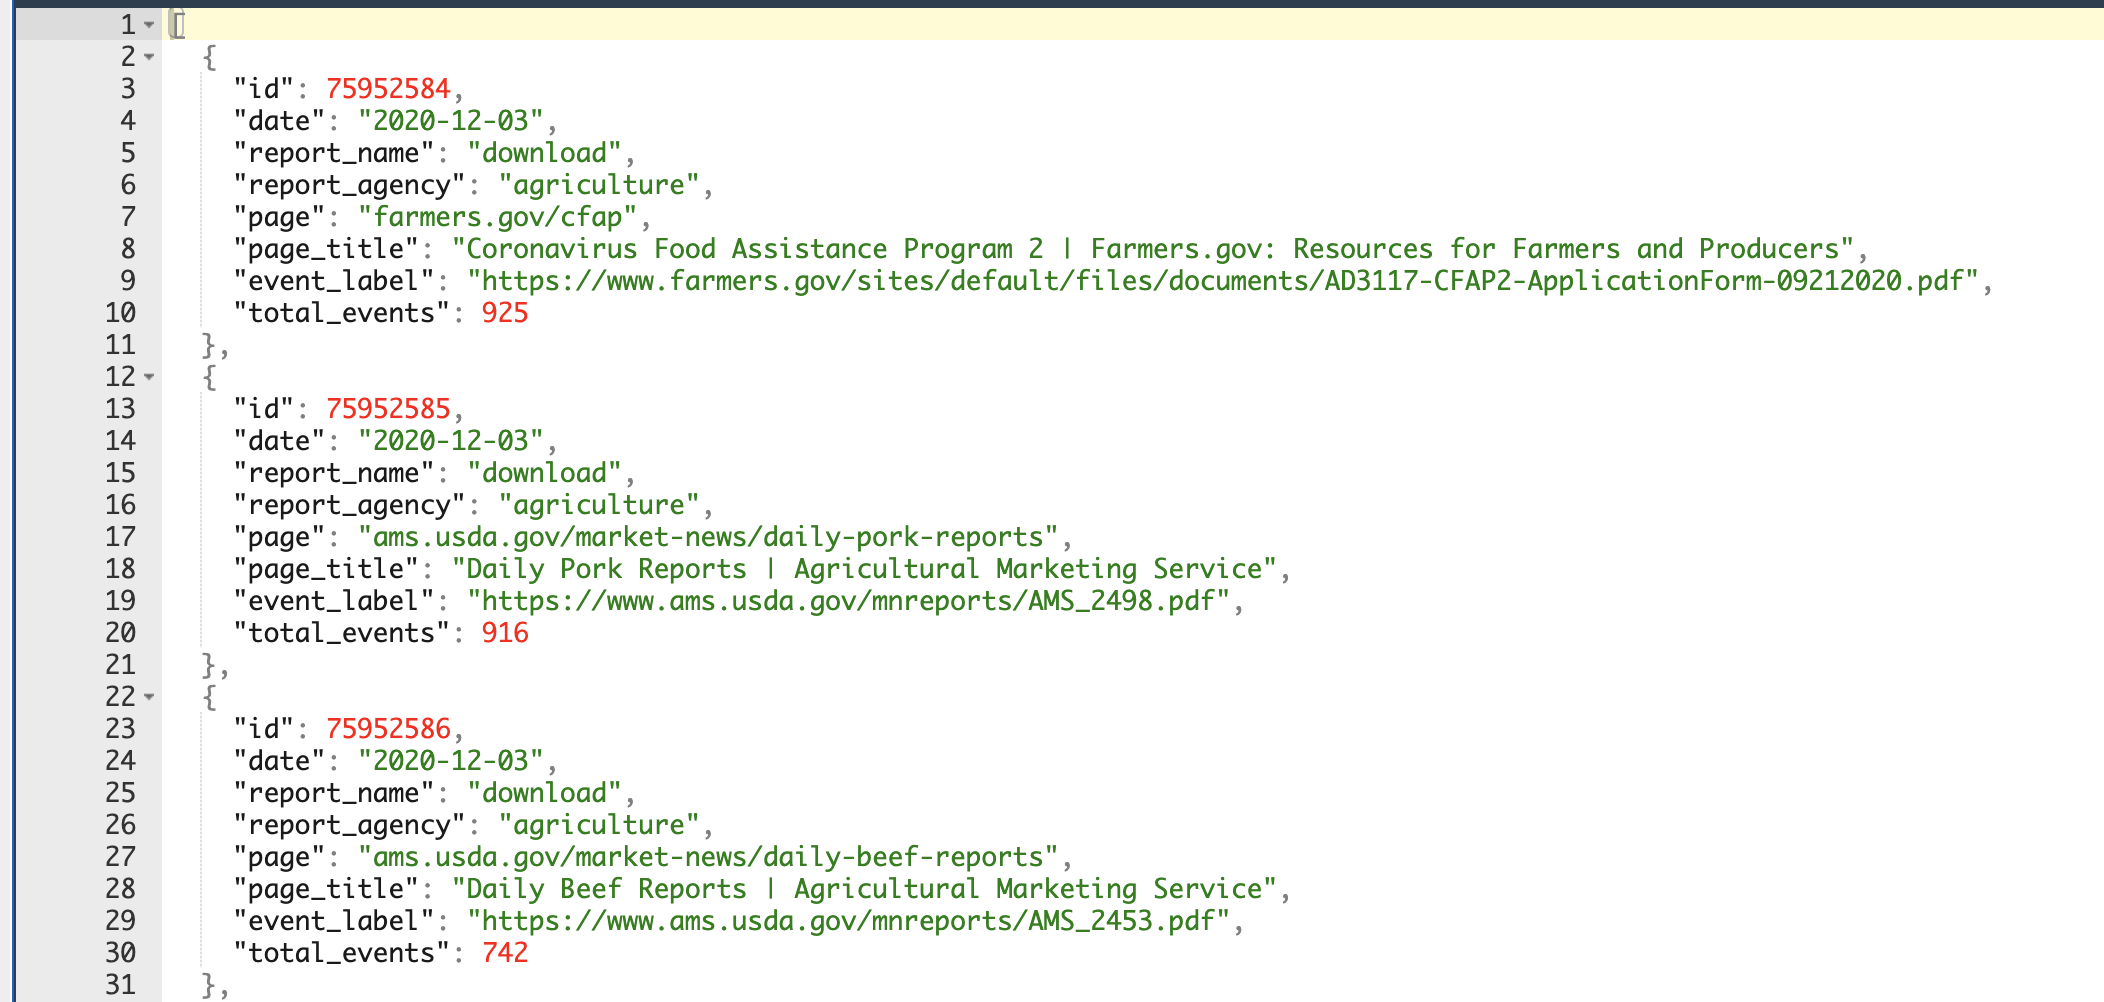Collapse the object fold arrow on line 12
This screenshot has height=1002, width=2104.
pos(149,377)
